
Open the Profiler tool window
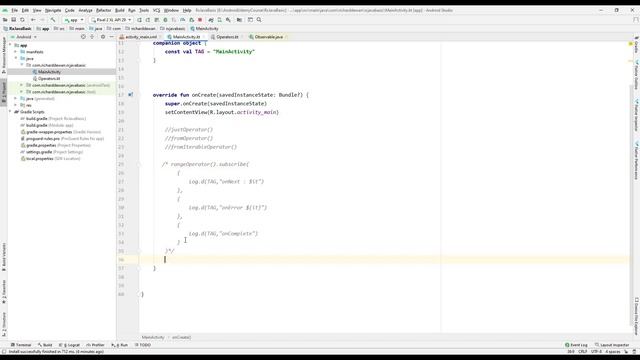point(95,345)
